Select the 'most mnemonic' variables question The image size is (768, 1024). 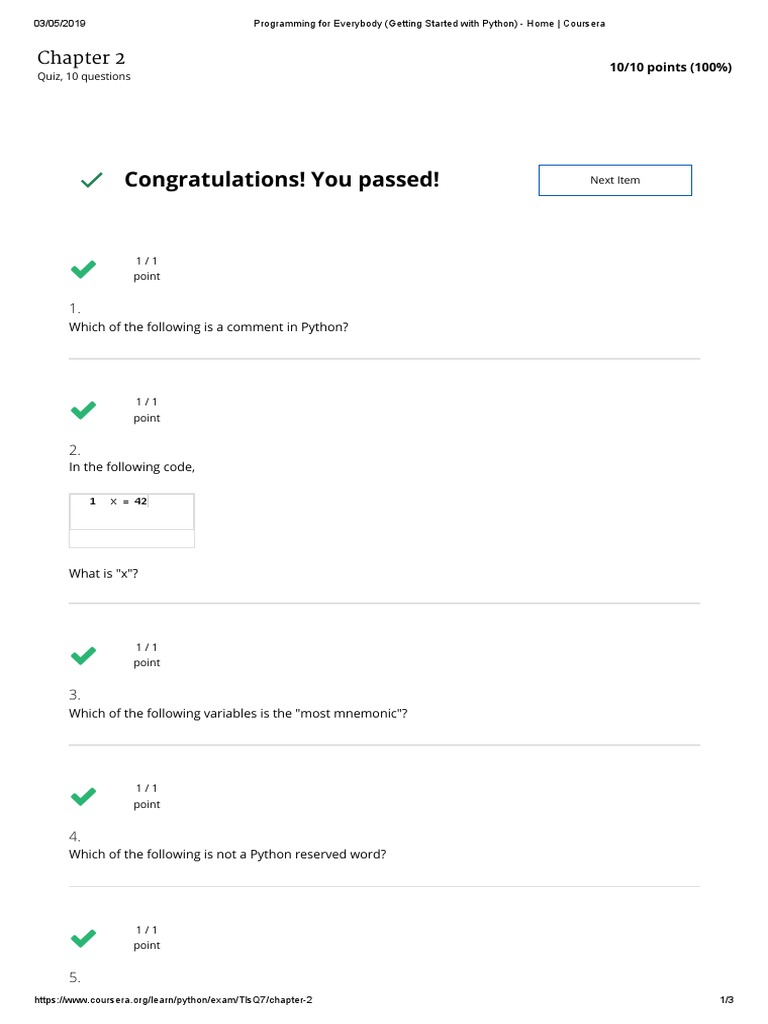click(x=238, y=713)
